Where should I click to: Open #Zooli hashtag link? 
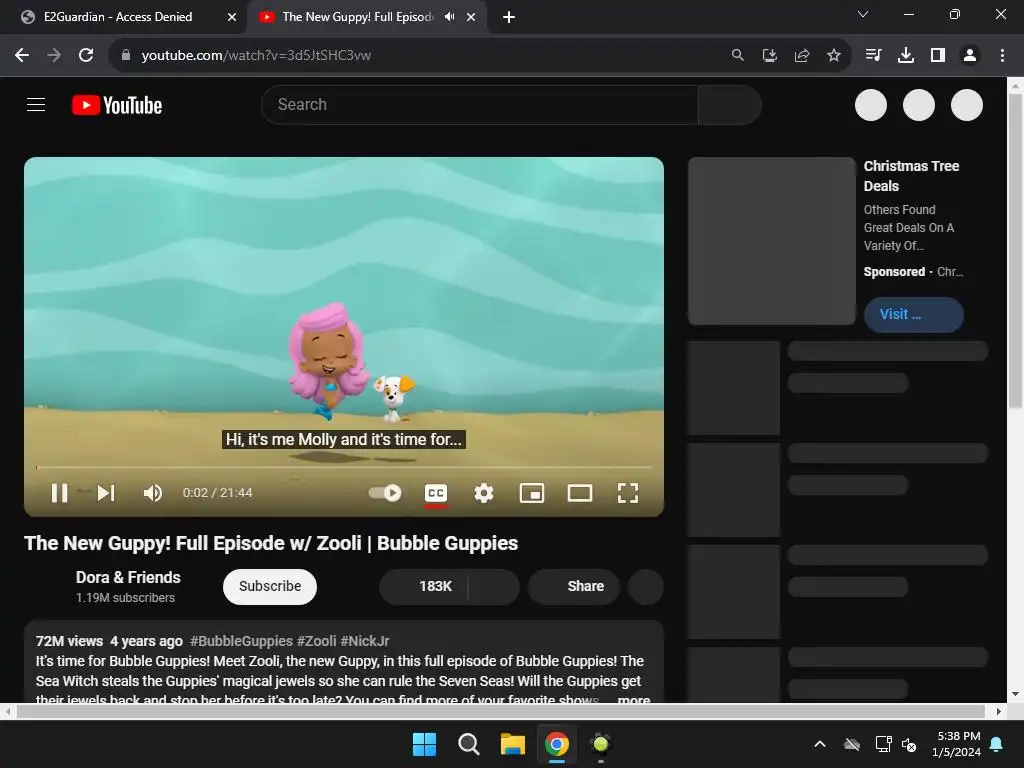tap(317, 641)
